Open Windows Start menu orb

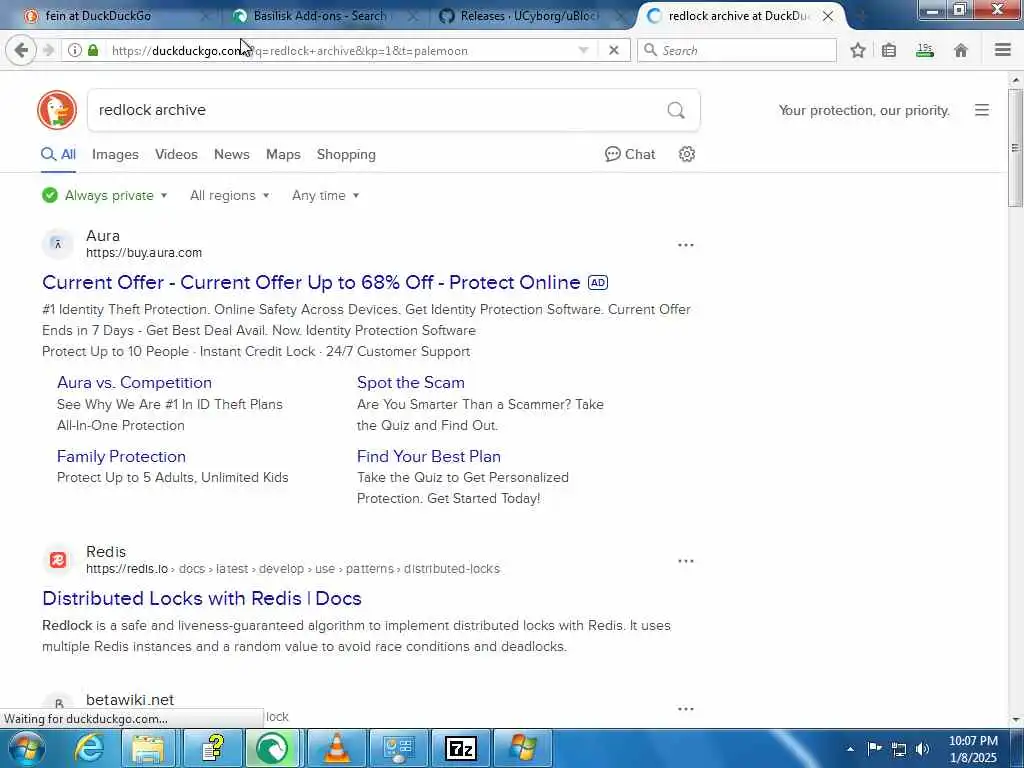26,748
